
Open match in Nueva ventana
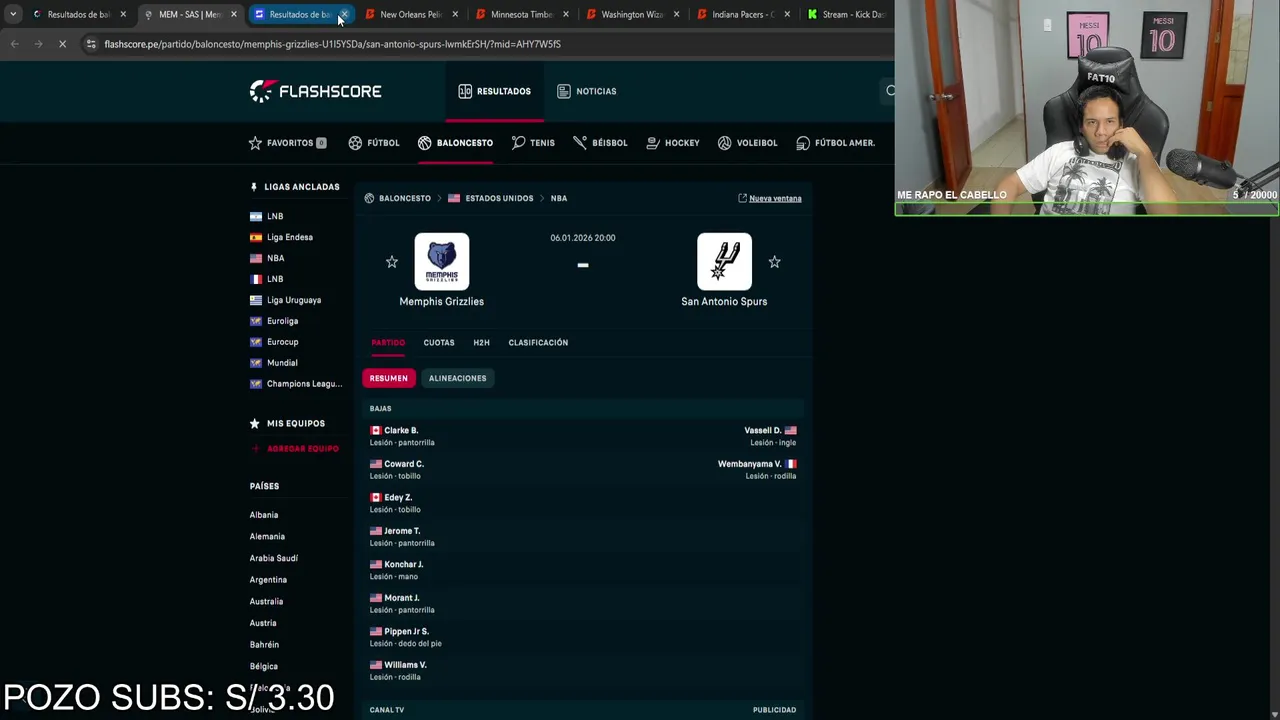770,198
